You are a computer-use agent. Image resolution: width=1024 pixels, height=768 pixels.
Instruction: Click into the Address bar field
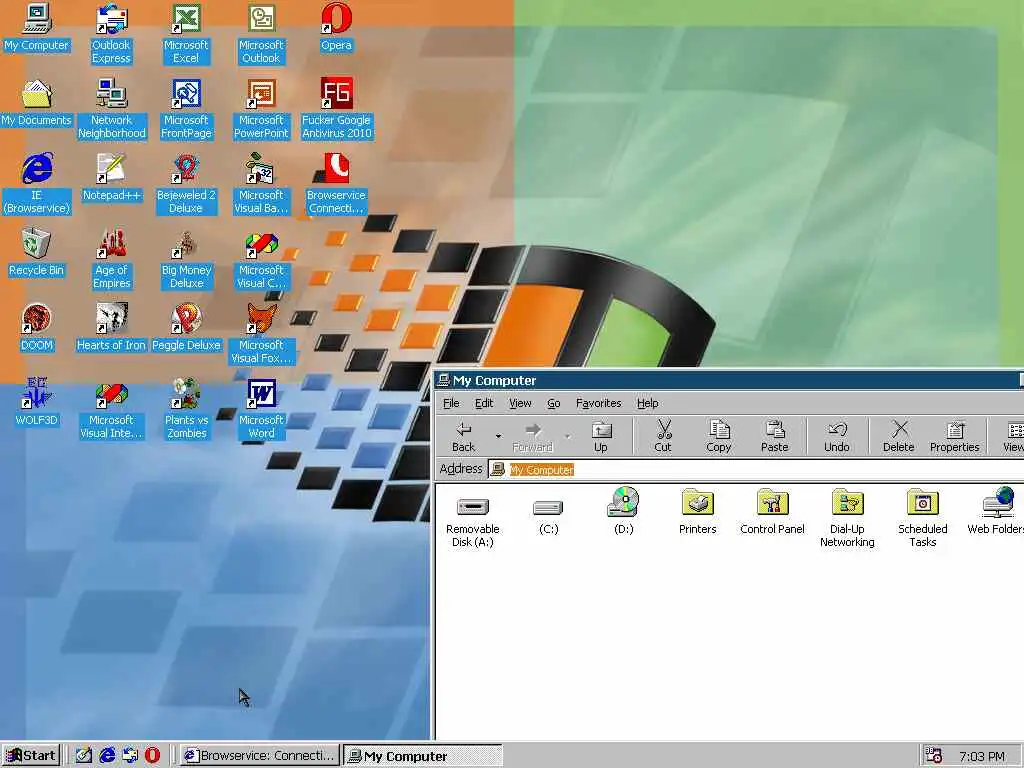click(x=756, y=470)
